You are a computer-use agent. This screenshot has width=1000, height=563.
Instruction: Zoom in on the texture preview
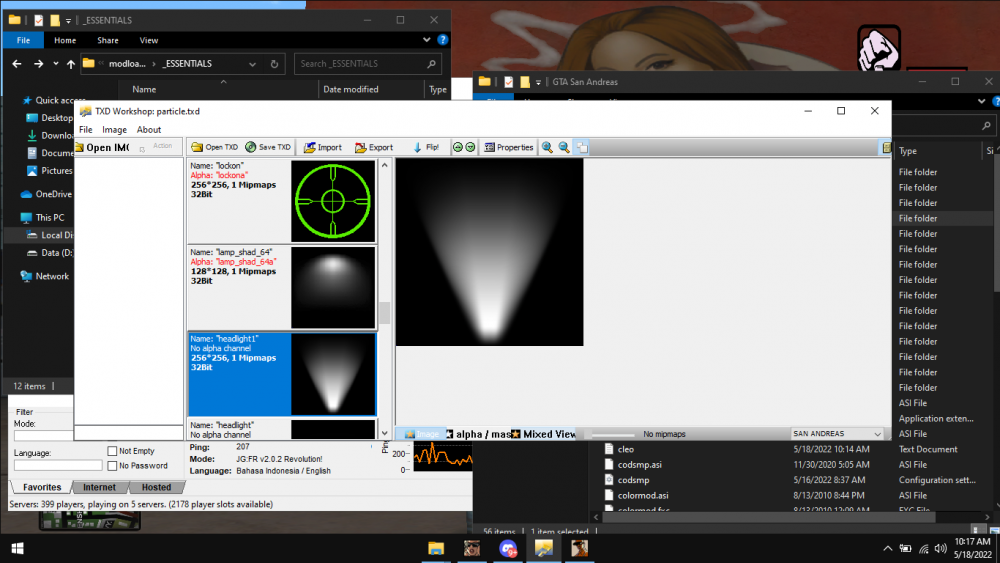coord(547,147)
